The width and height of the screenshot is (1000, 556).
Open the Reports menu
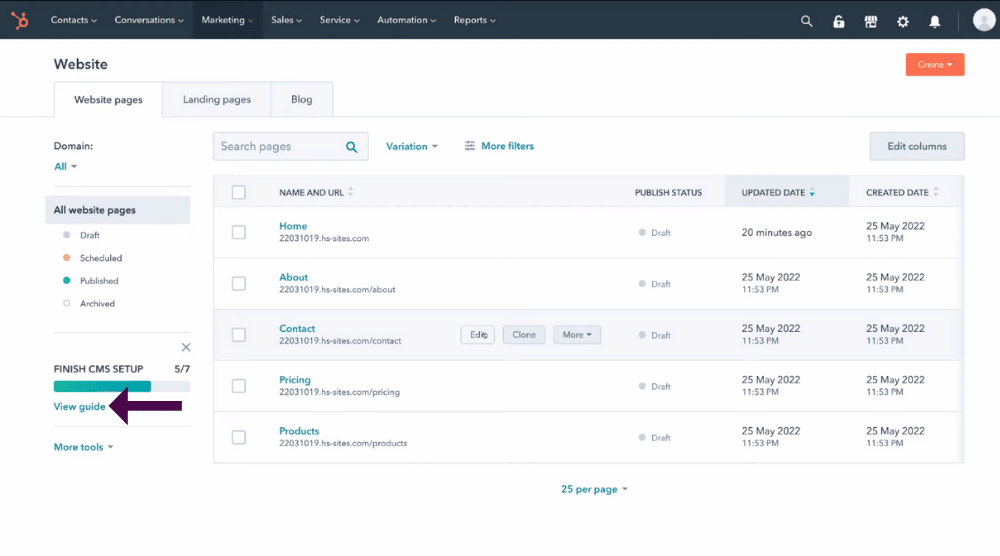474,20
